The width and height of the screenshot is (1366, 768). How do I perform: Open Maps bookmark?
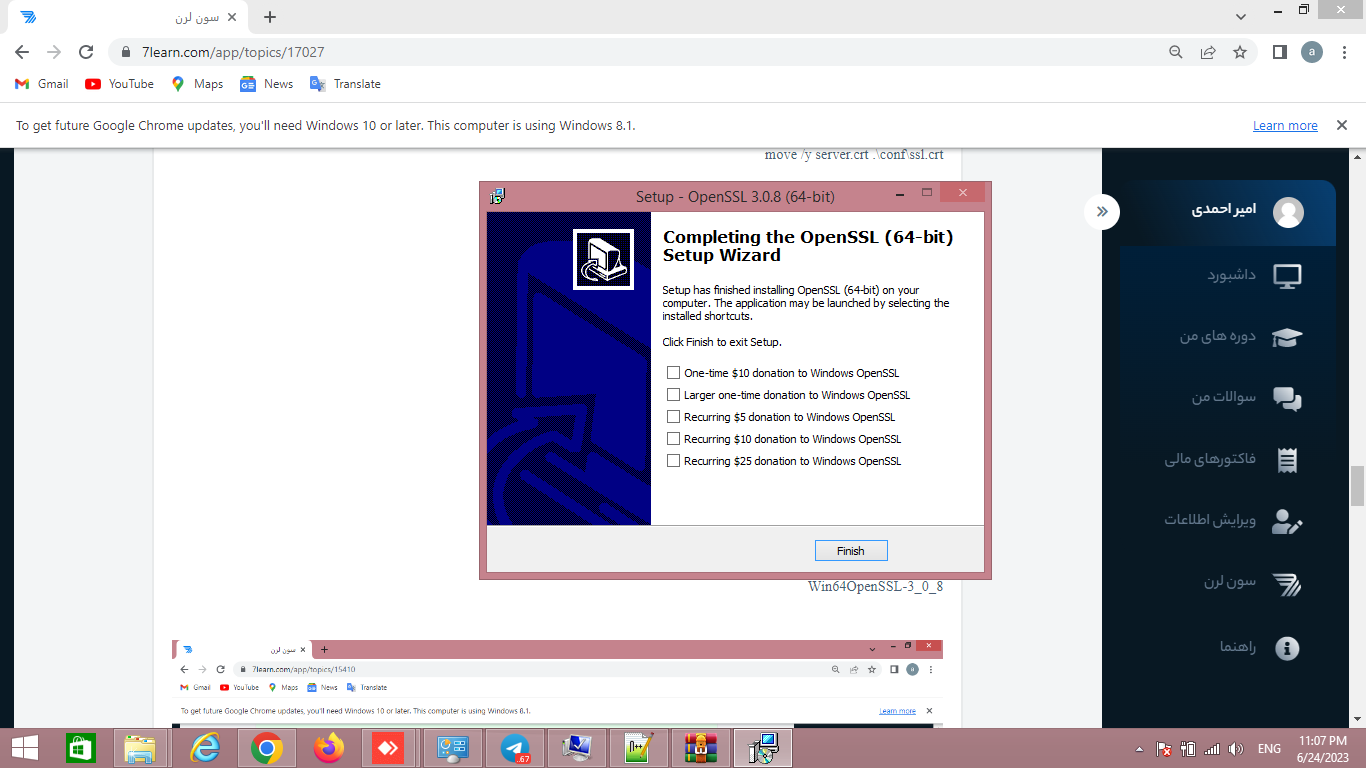197,84
